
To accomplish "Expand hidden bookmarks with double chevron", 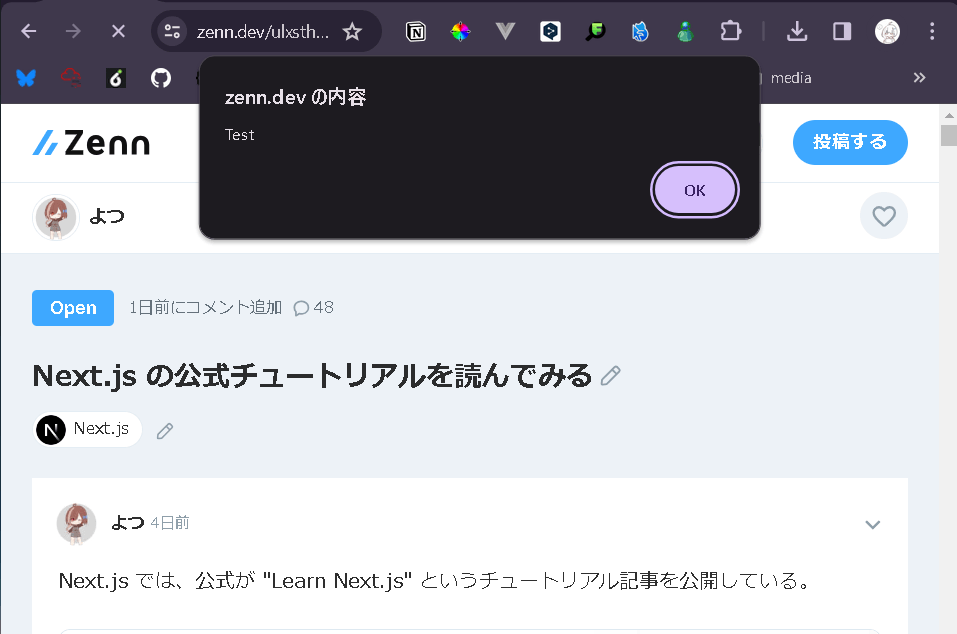I will [919, 77].
